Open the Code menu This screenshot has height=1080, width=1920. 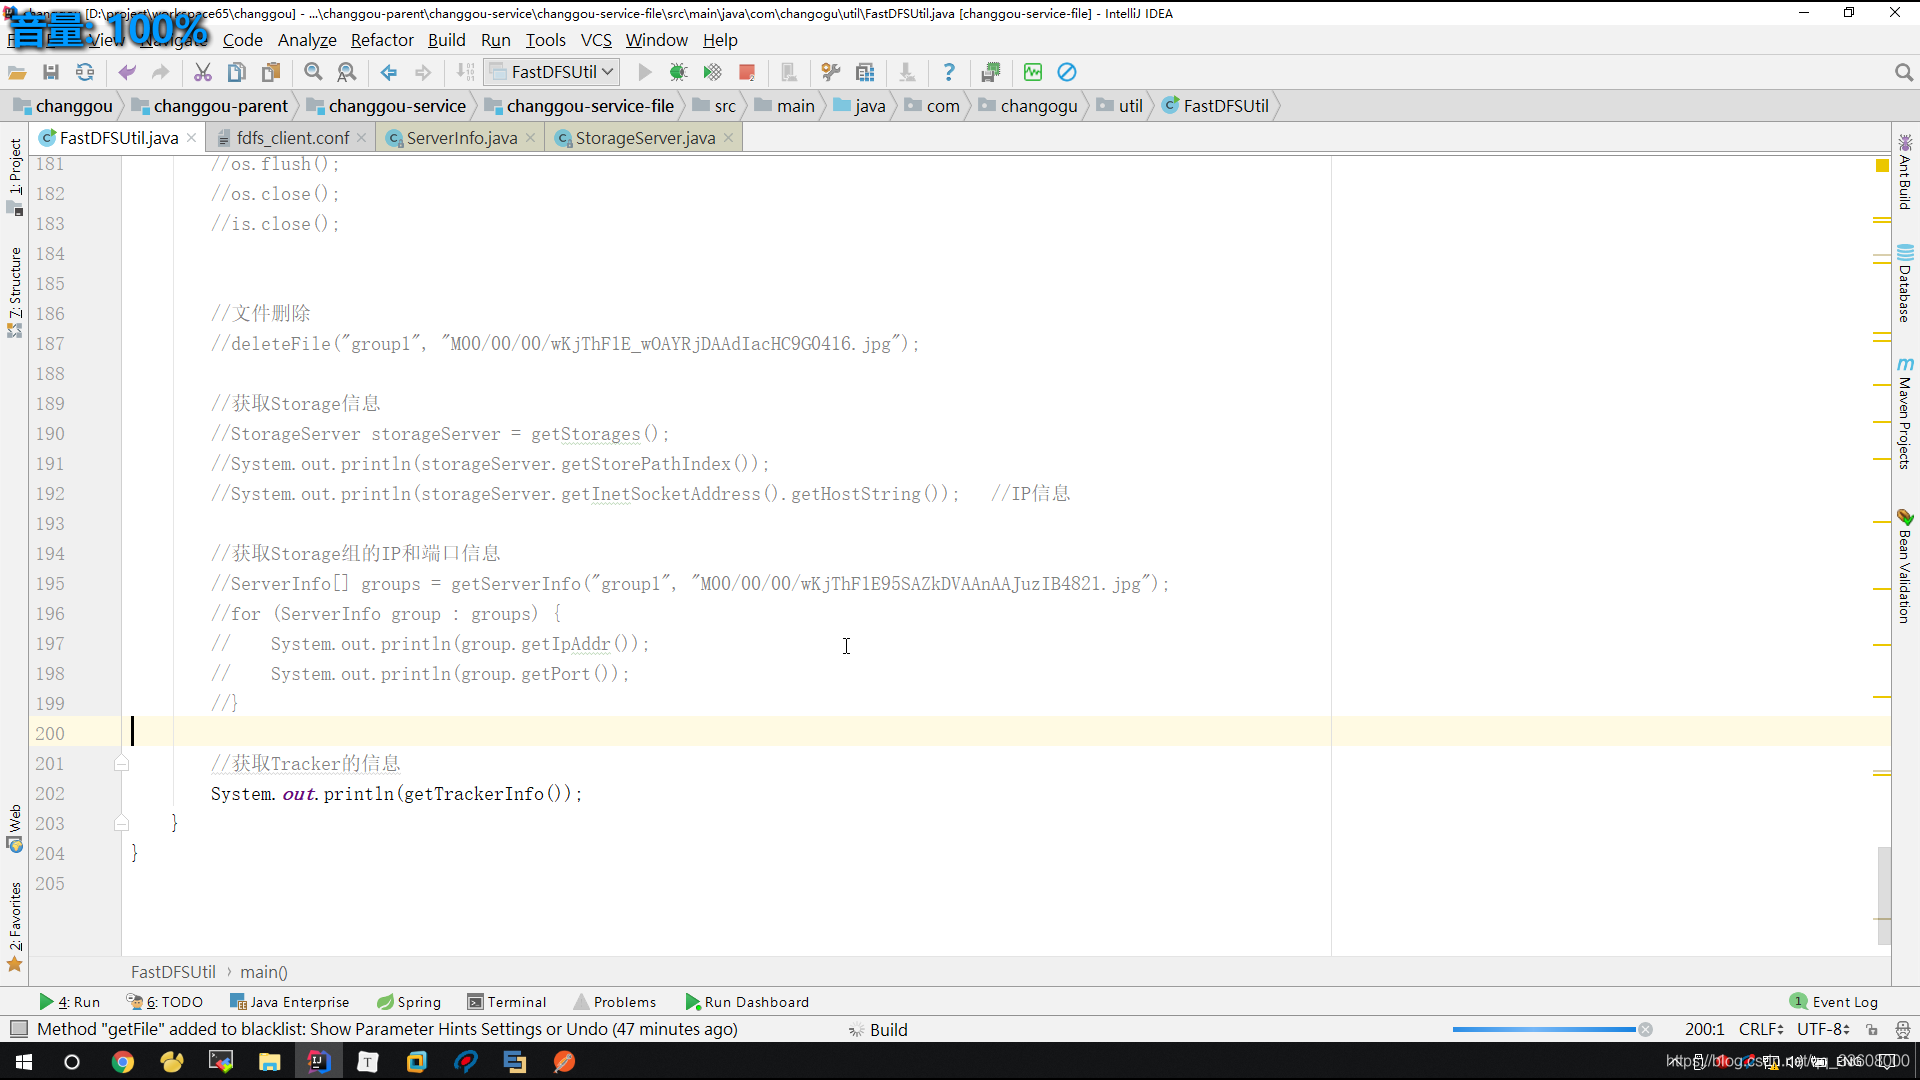point(243,40)
